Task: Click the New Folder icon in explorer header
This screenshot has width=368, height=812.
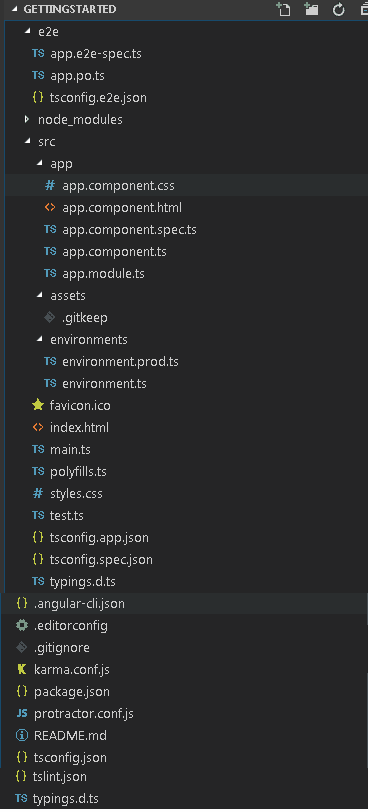Action: pyautogui.click(x=311, y=9)
